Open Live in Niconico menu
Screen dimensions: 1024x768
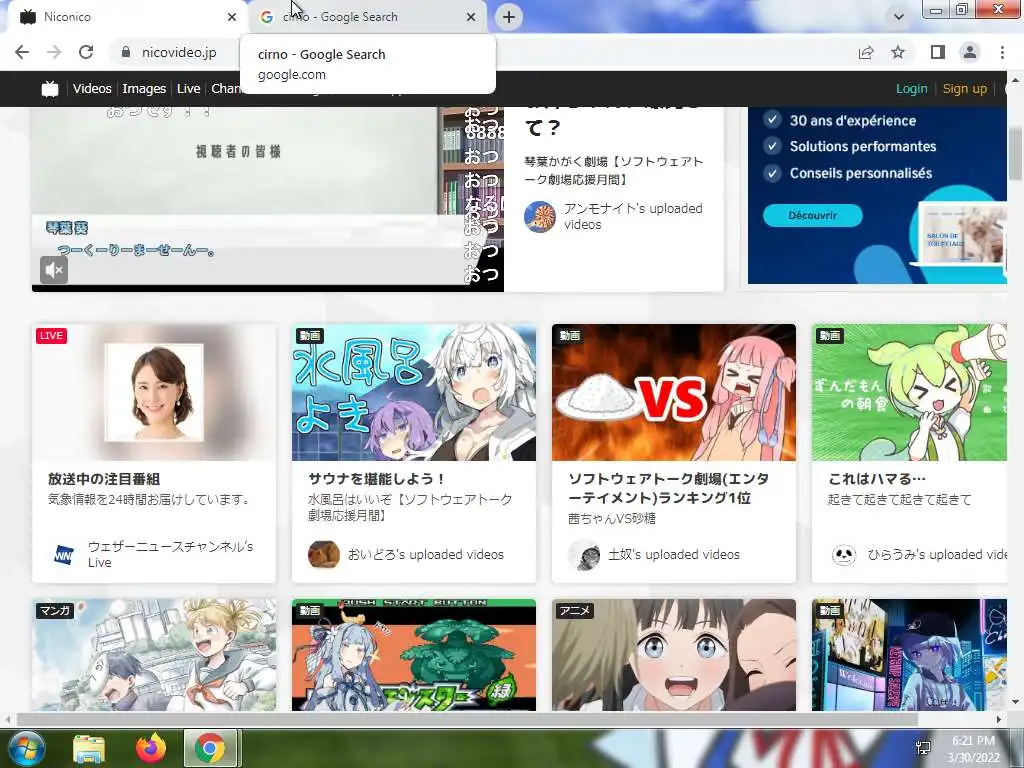[188, 89]
